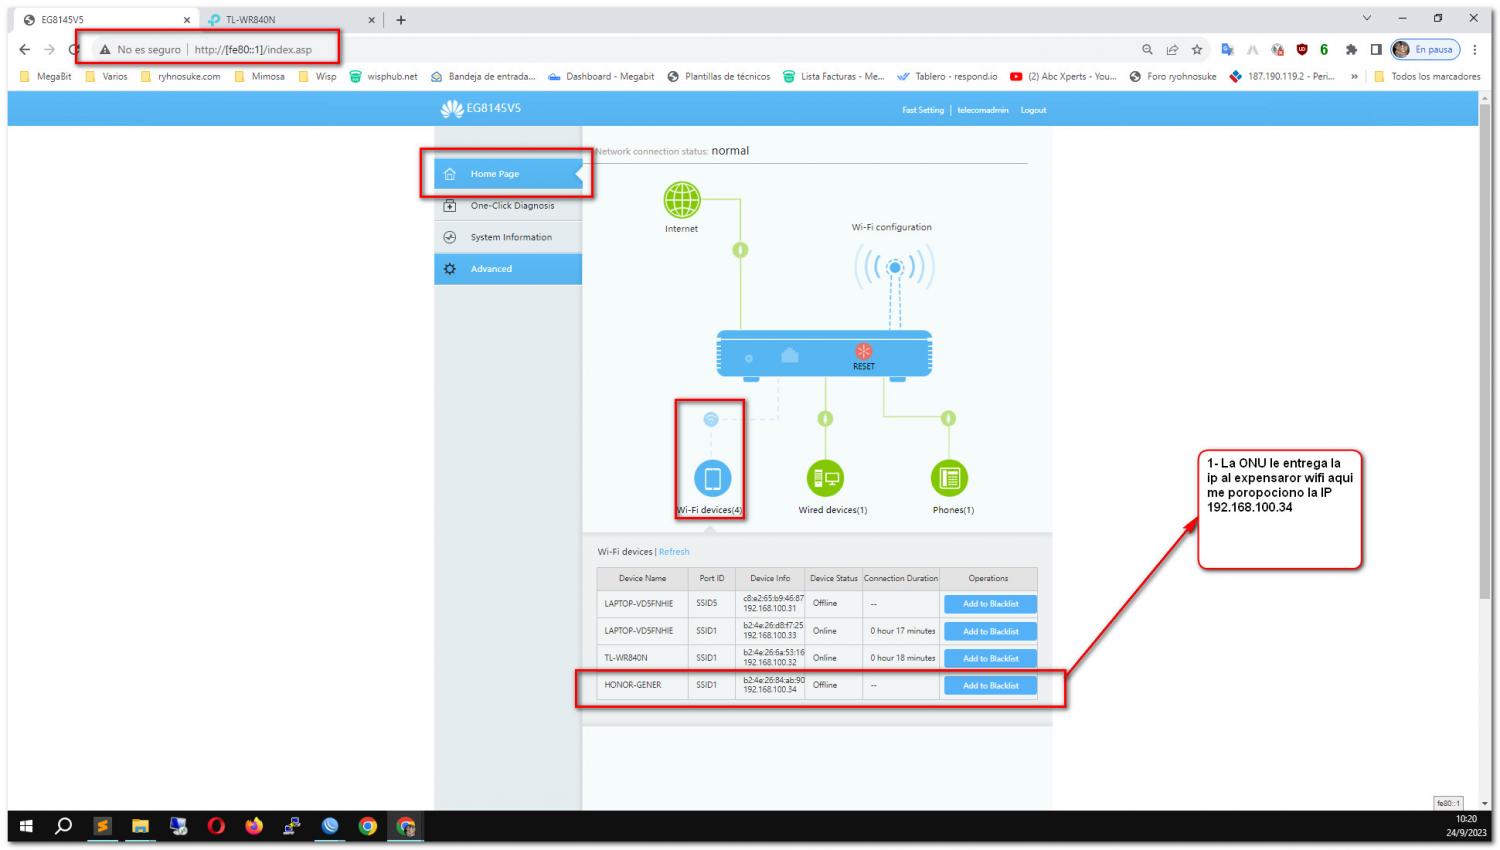Viewport: 1500px width, 850px height.
Task: Click the browser bookmark star icon
Action: click(1196, 50)
